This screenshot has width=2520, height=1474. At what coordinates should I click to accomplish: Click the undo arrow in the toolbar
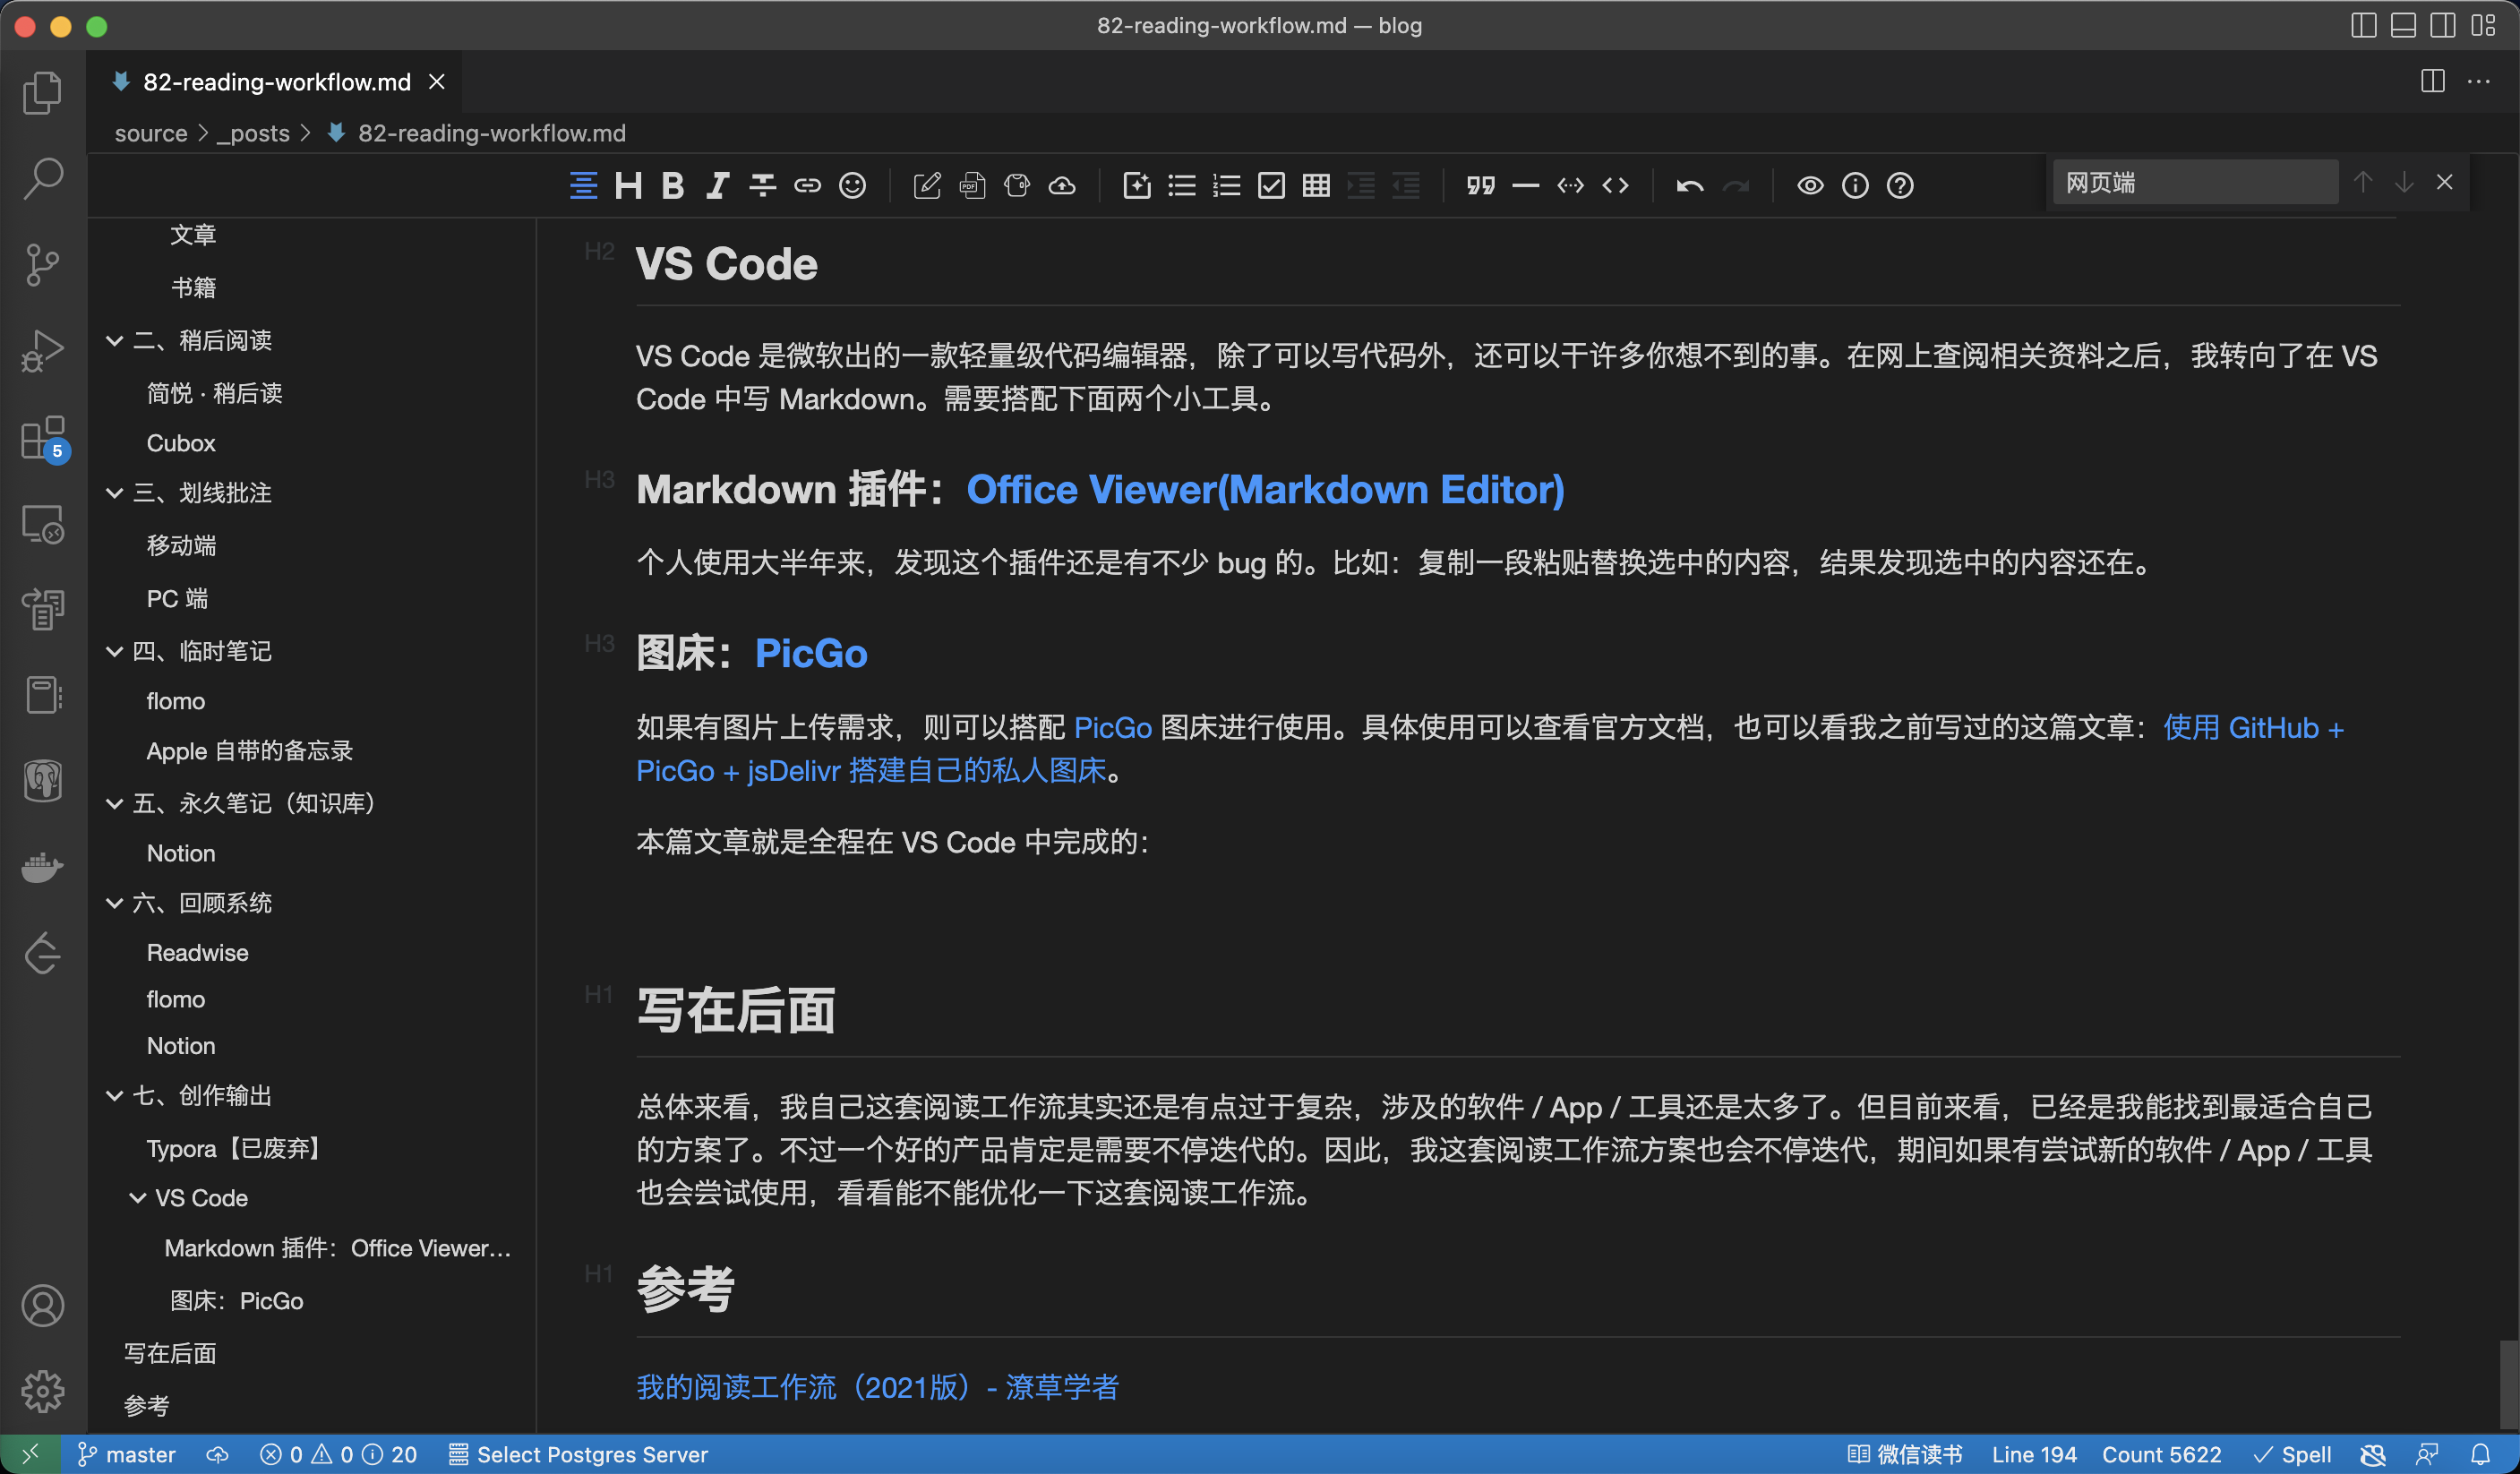1689,186
